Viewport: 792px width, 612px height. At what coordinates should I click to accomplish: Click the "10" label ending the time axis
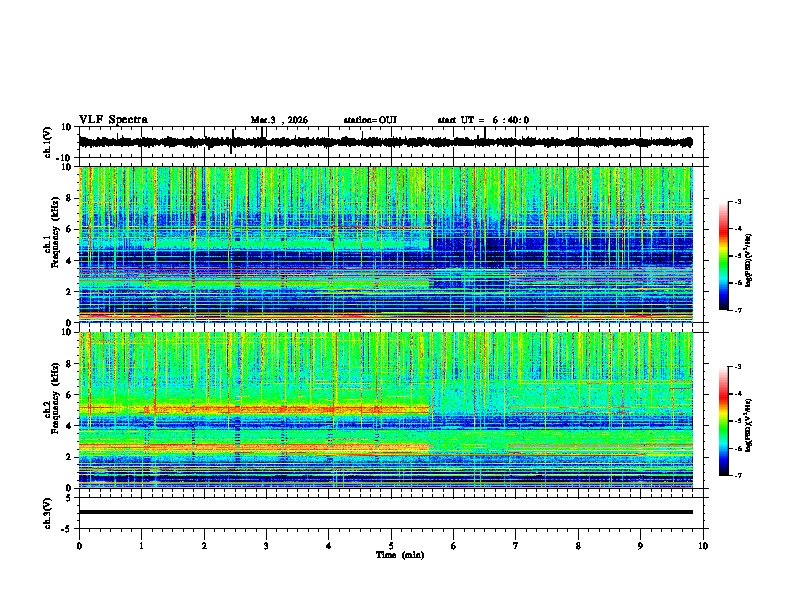click(x=703, y=546)
